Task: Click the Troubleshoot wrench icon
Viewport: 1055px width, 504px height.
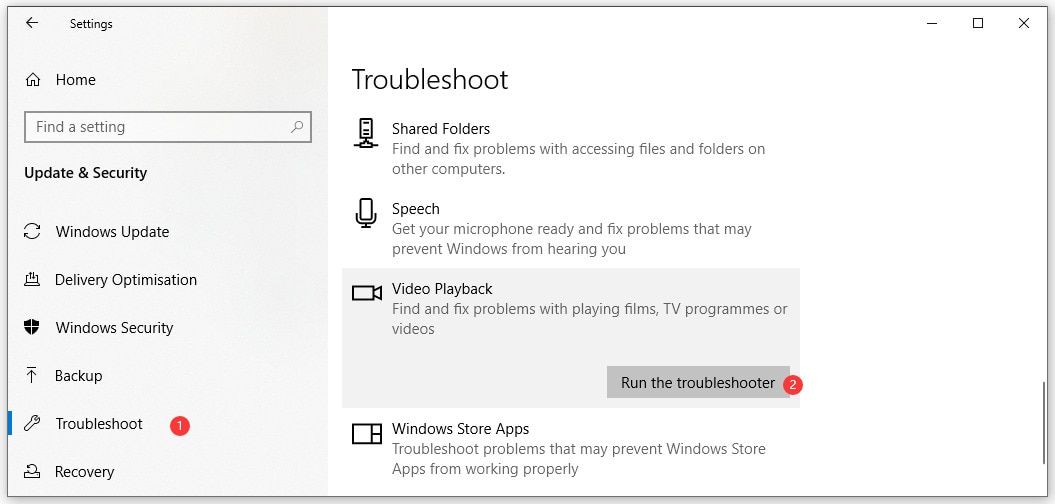Action: pos(33,424)
